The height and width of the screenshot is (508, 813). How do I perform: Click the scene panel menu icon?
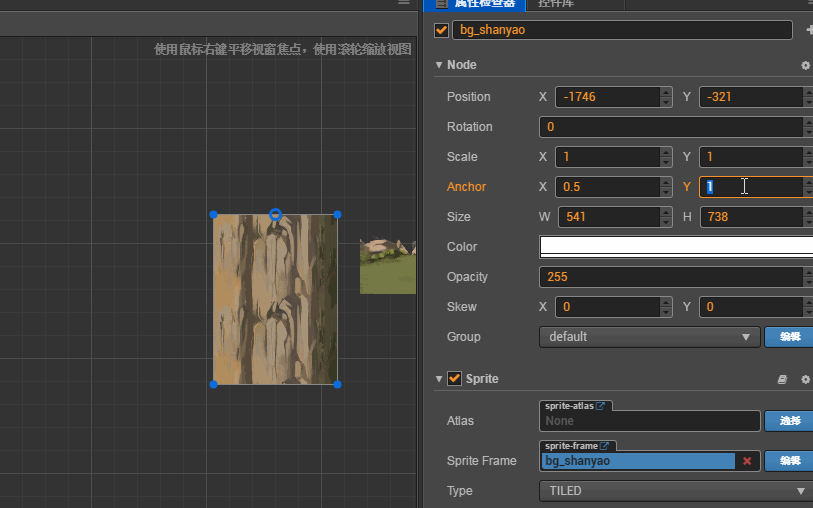pyautogui.click(x=404, y=3)
